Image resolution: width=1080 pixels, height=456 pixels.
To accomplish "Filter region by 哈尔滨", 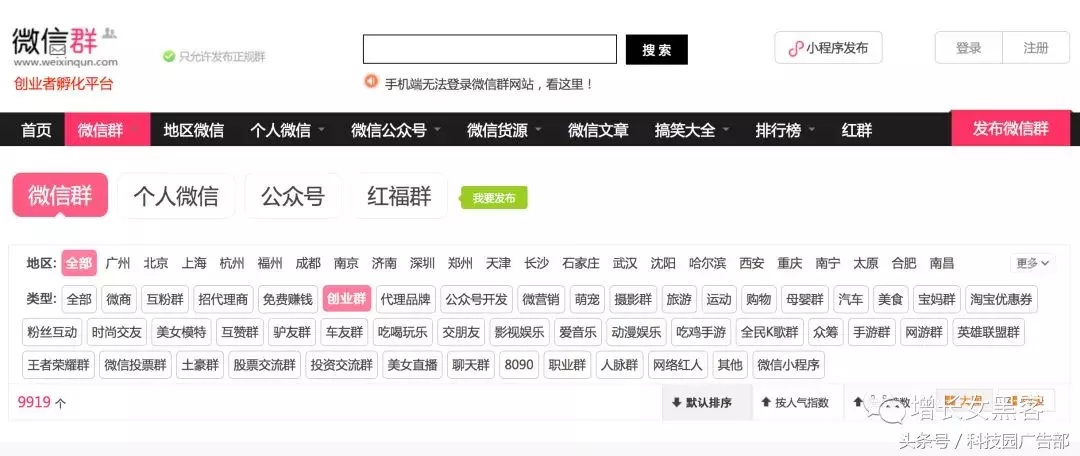I will coord(707,263).
